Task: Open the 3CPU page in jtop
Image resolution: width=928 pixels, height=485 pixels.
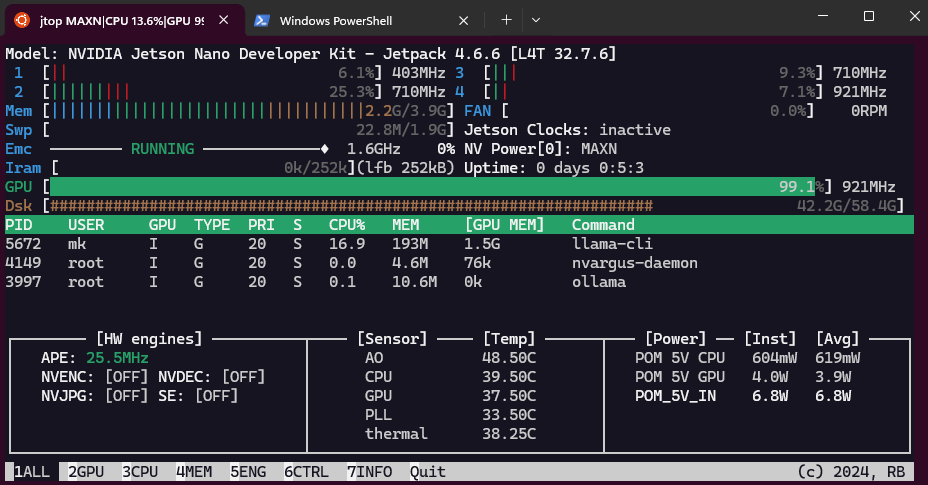Action: pyautogui.click(x=143, y=471)
